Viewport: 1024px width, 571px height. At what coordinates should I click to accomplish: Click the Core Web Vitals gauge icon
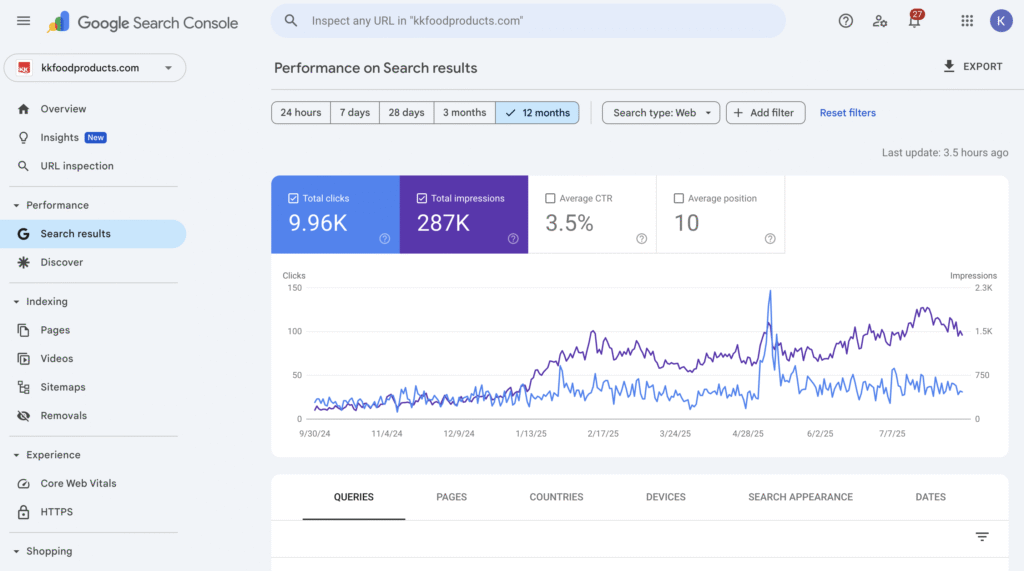point(24,483)
